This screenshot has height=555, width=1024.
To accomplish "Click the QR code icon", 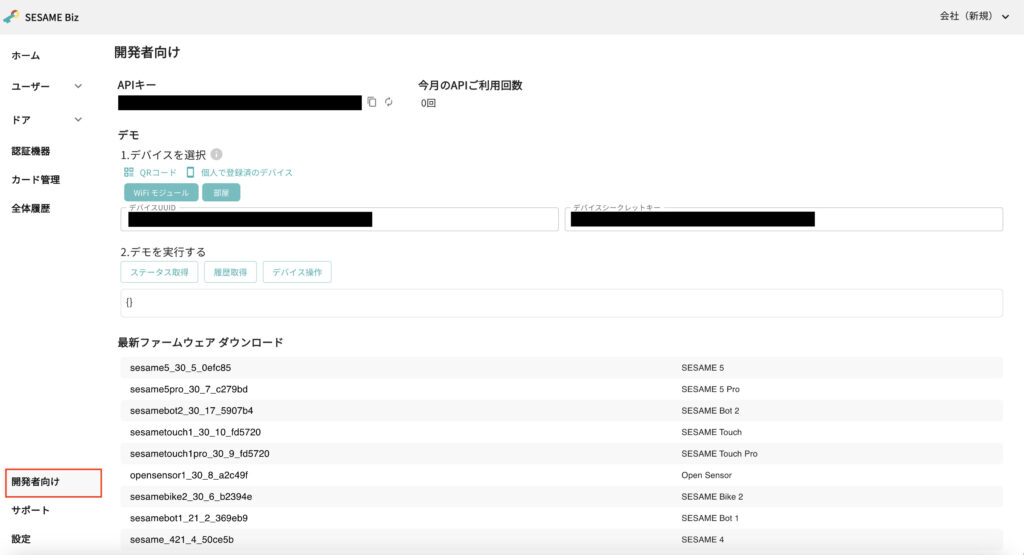I will [x=129, y=172].
